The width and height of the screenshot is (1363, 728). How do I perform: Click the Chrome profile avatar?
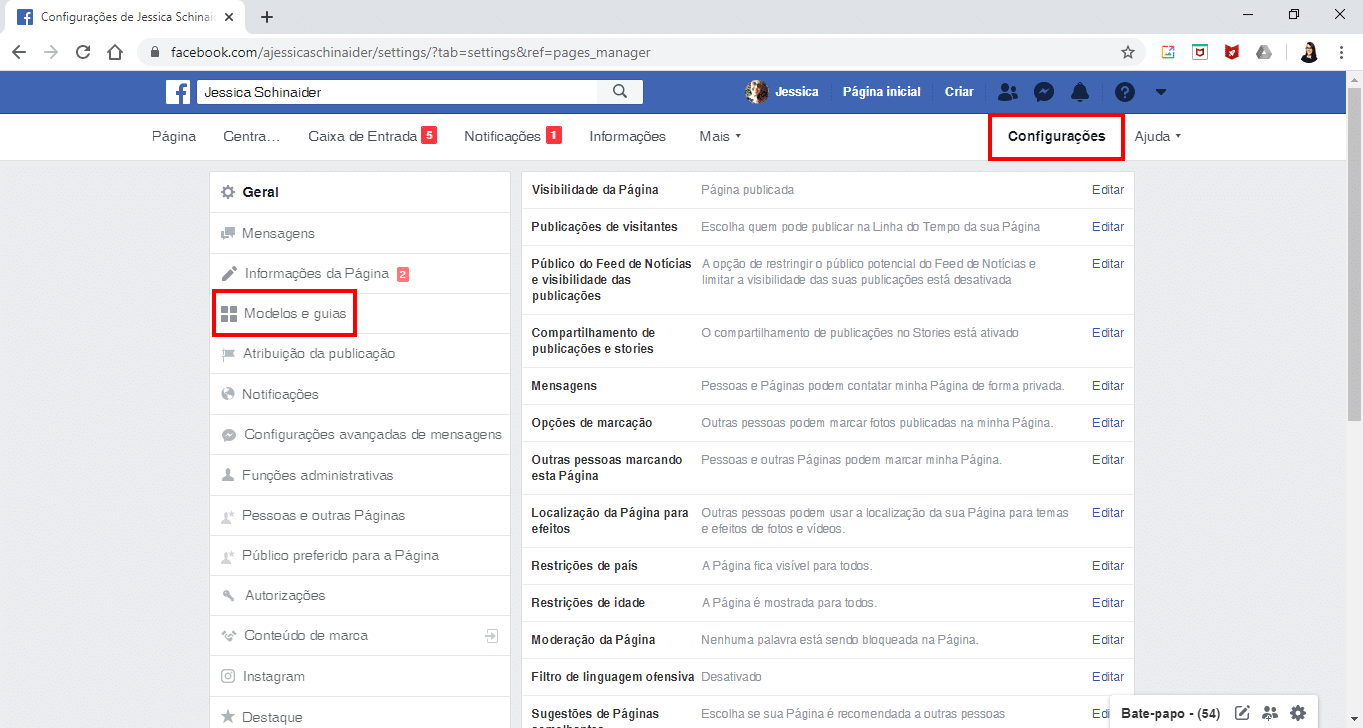pyautogui.click(x=1309, y=52)
